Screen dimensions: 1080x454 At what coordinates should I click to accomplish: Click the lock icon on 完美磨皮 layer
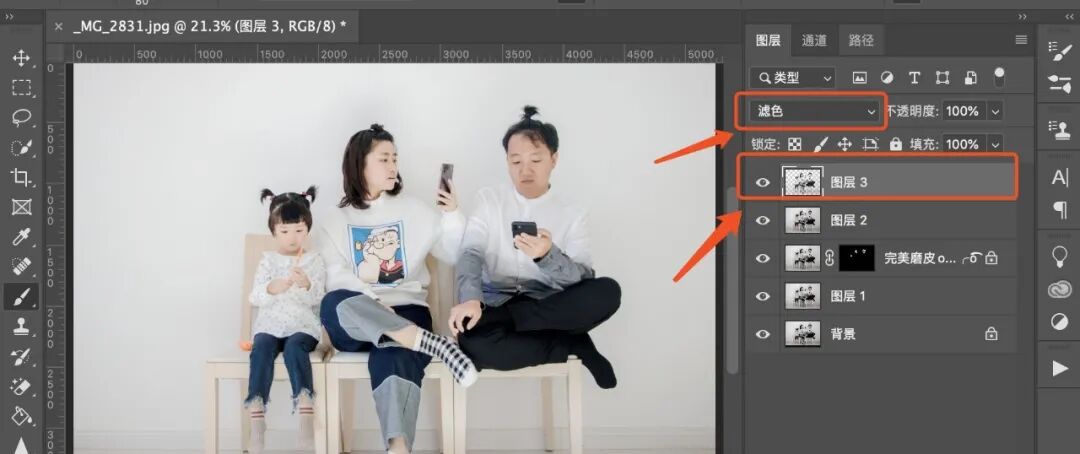pyautogui.click(x=991, y=258)
